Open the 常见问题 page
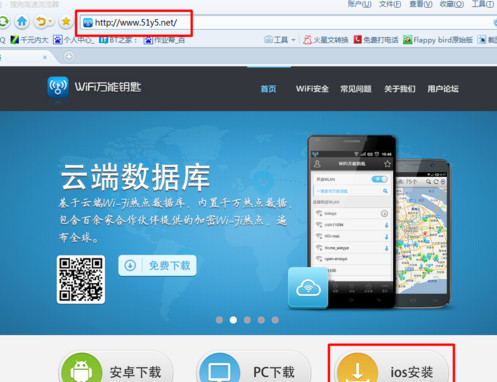 point(356,89)
